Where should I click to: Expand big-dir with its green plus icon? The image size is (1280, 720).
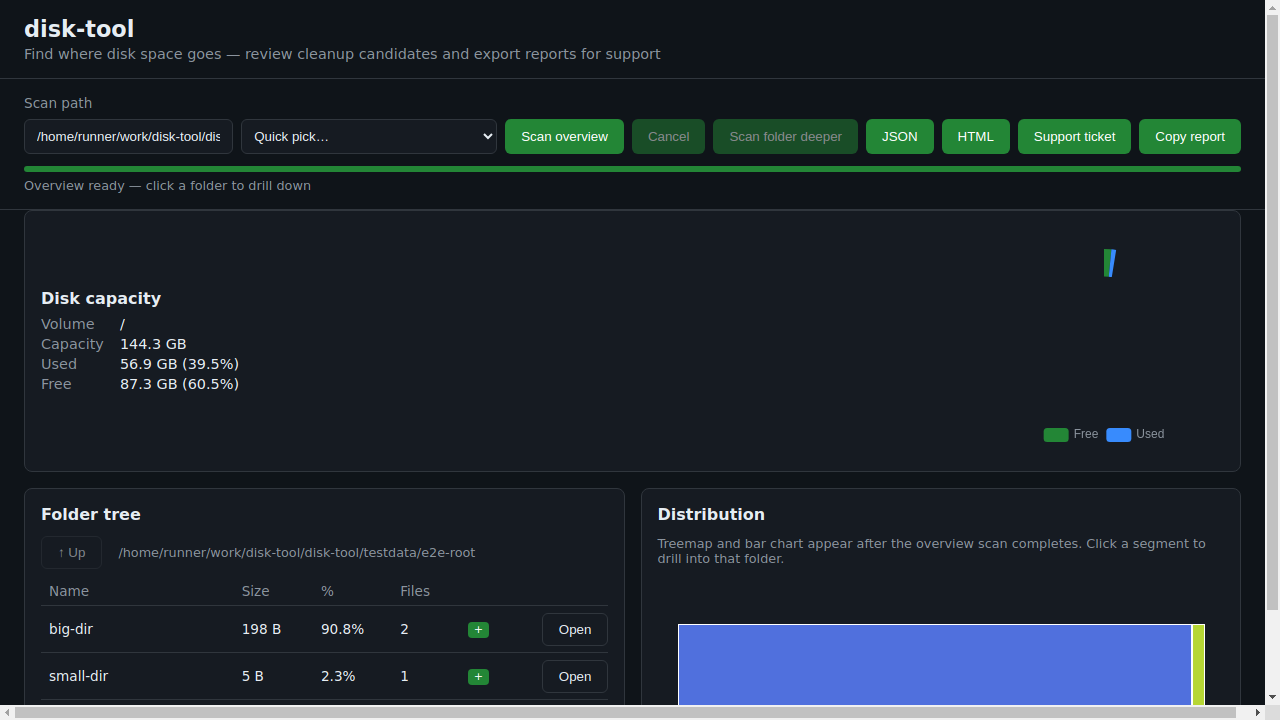point(478,630)
